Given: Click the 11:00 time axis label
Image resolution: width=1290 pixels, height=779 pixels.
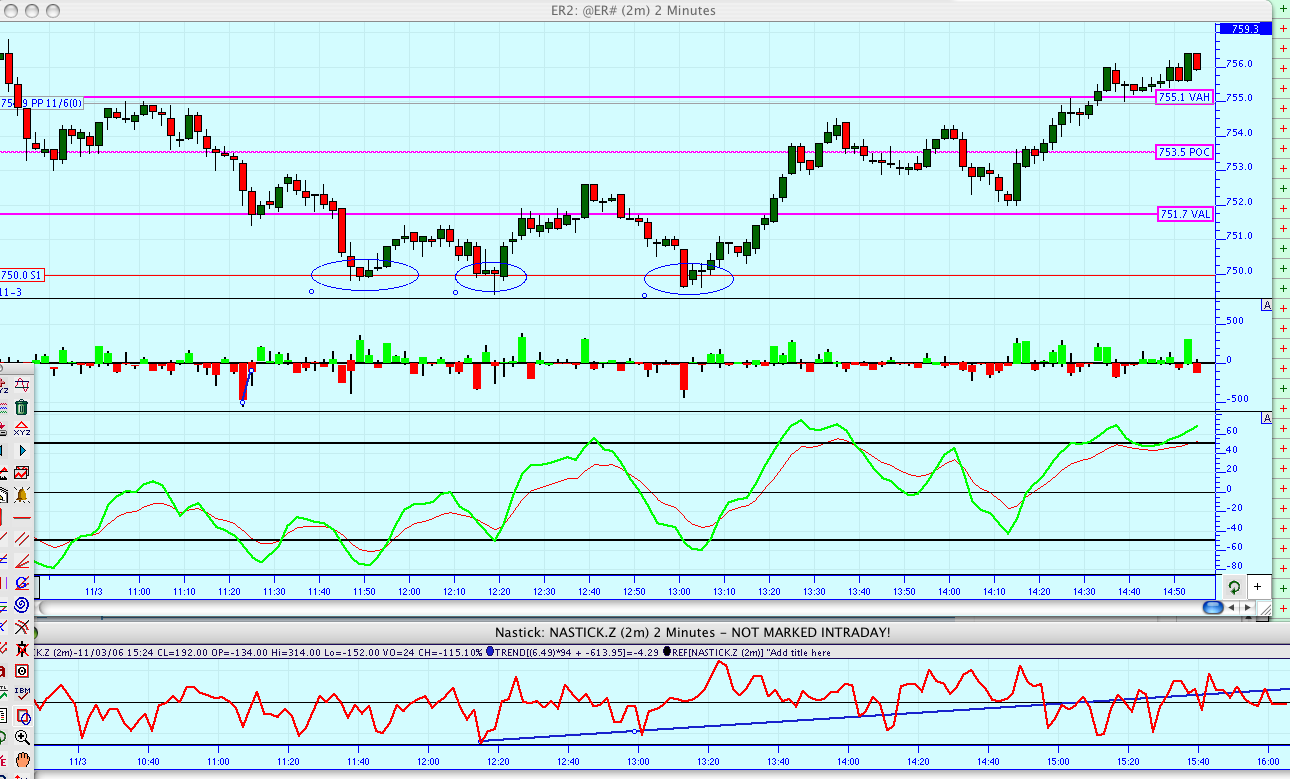Looking at the screenshot, I should [x=139, y=592].
